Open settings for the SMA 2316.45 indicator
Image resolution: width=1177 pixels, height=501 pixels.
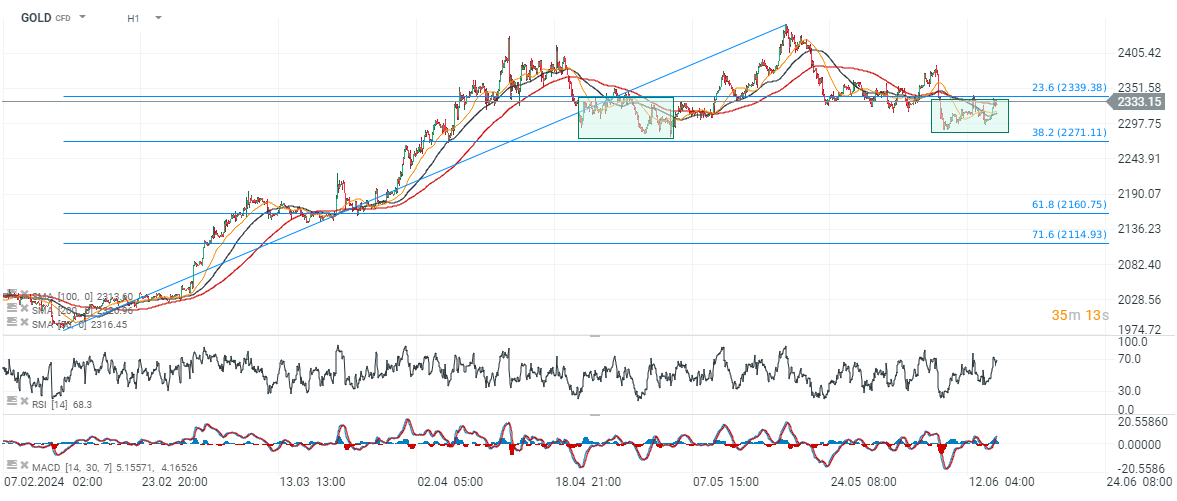[10, 321]
